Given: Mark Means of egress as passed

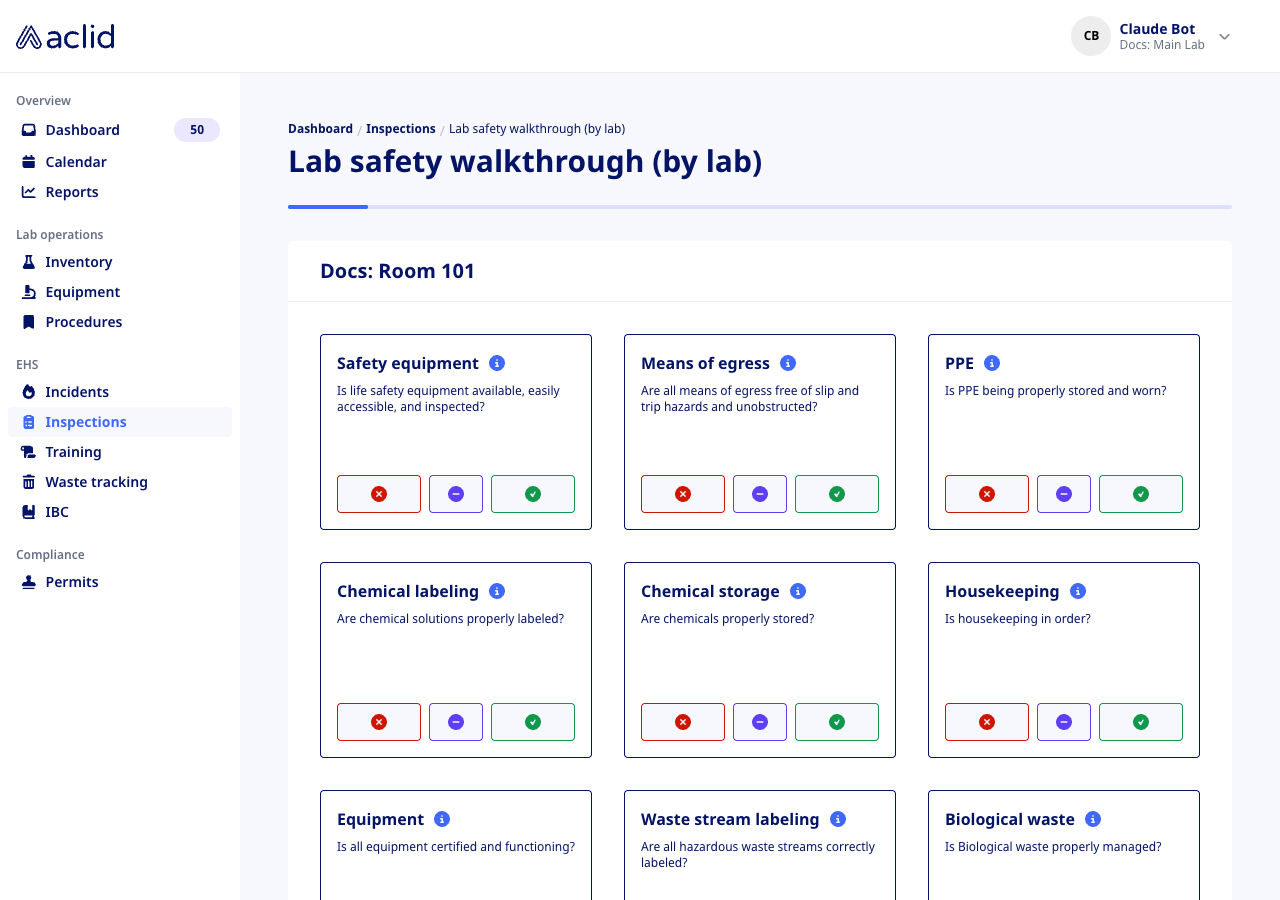Looking at the screenshot, I should (837, 494).
